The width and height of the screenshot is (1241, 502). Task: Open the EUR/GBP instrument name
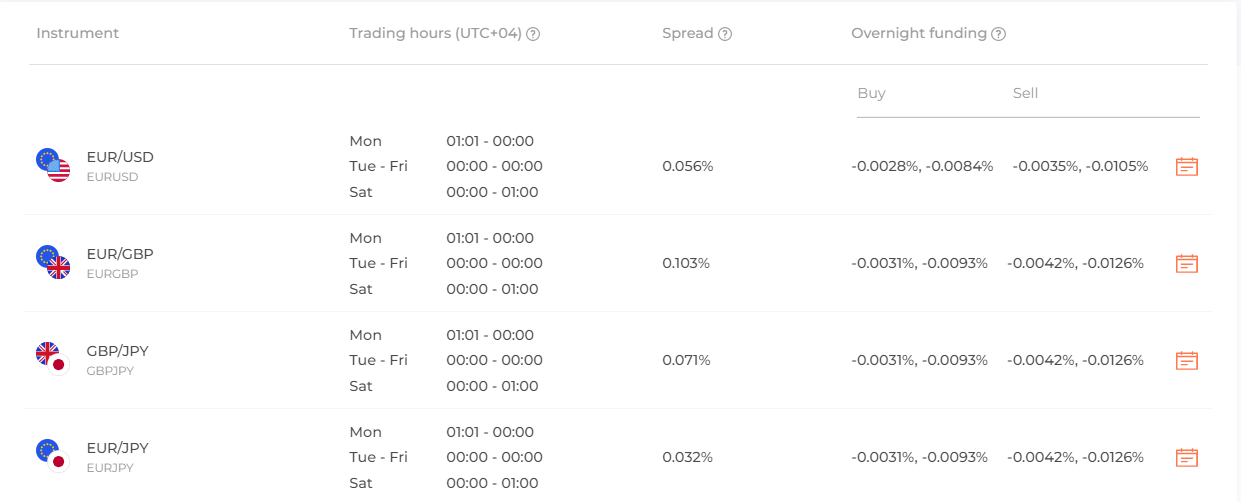click(120, 254)
